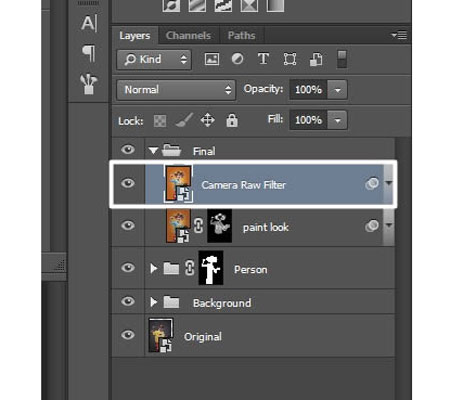Switch to the Paths tab

point(241,35)
